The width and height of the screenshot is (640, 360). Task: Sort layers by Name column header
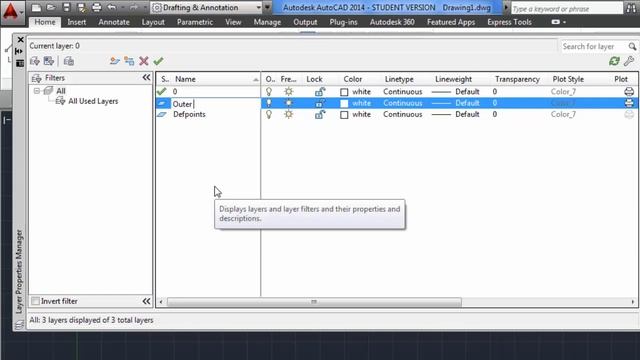point(216,79)
